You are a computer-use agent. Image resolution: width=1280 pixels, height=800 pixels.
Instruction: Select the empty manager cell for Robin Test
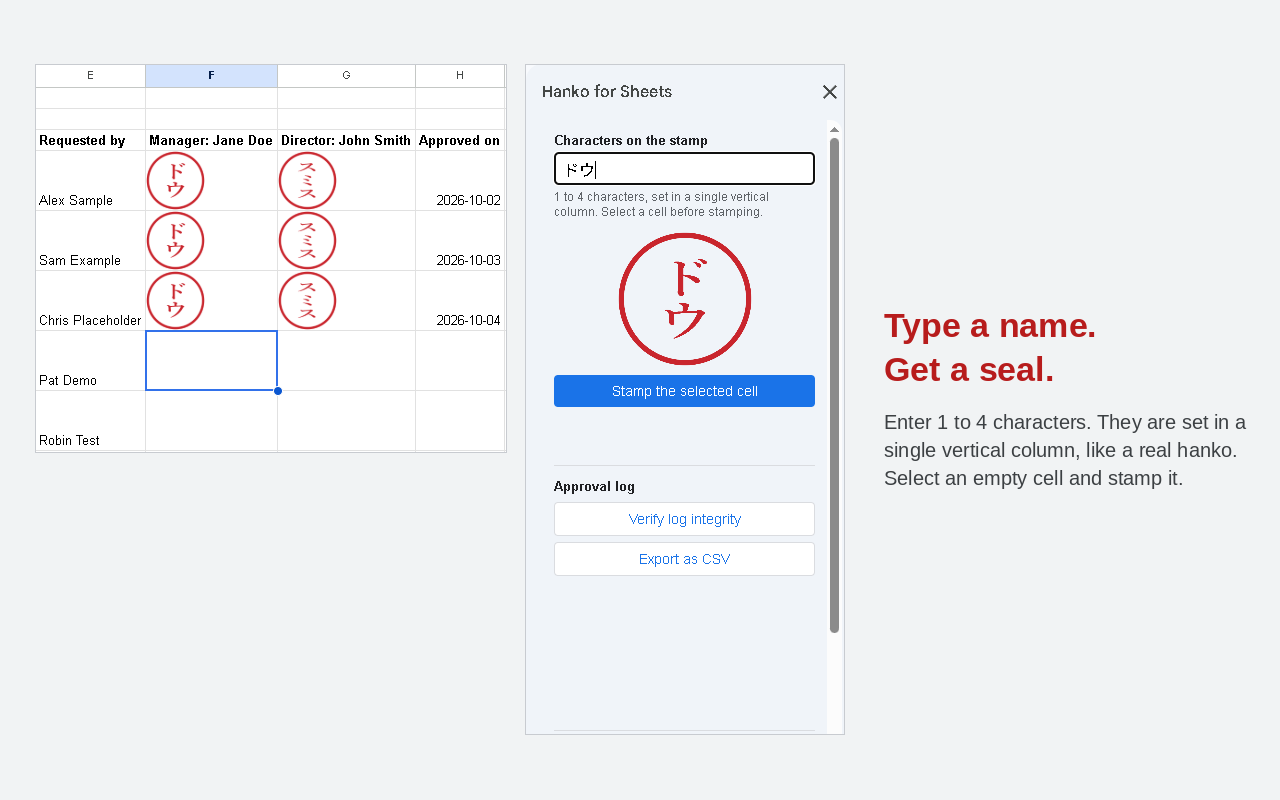(211, 420)
